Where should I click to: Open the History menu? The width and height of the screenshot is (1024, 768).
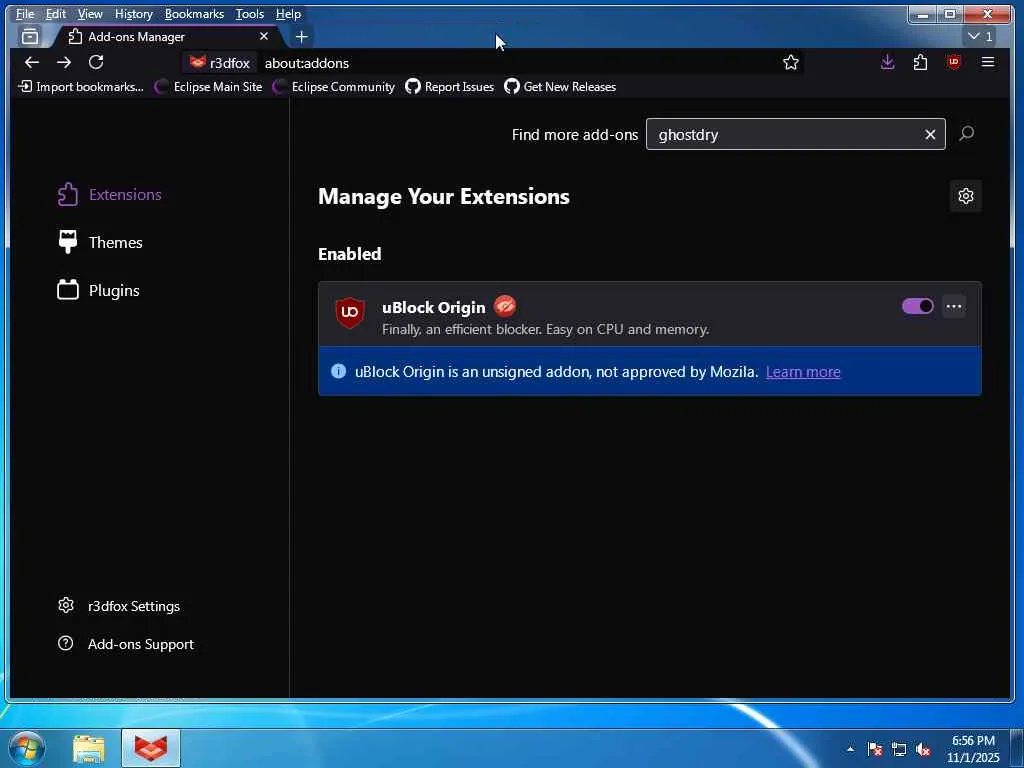pos(133,14)
